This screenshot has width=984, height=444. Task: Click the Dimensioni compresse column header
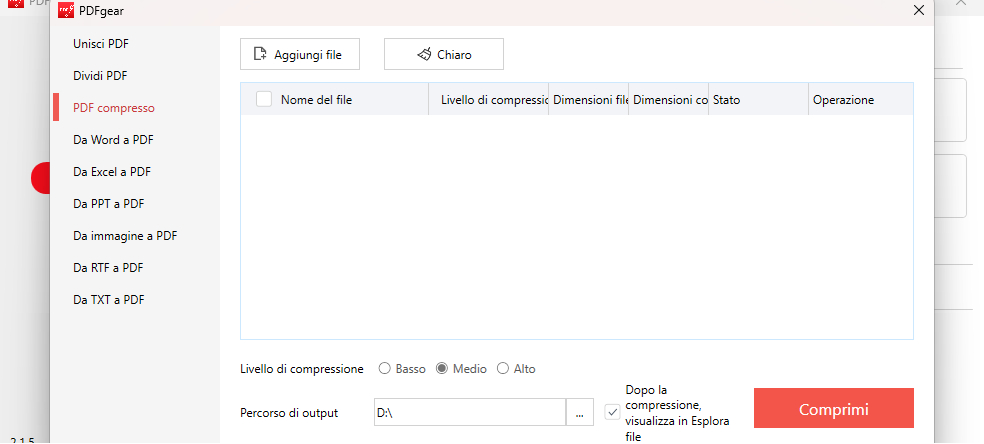pyautogui.click(x=669, y=100)
